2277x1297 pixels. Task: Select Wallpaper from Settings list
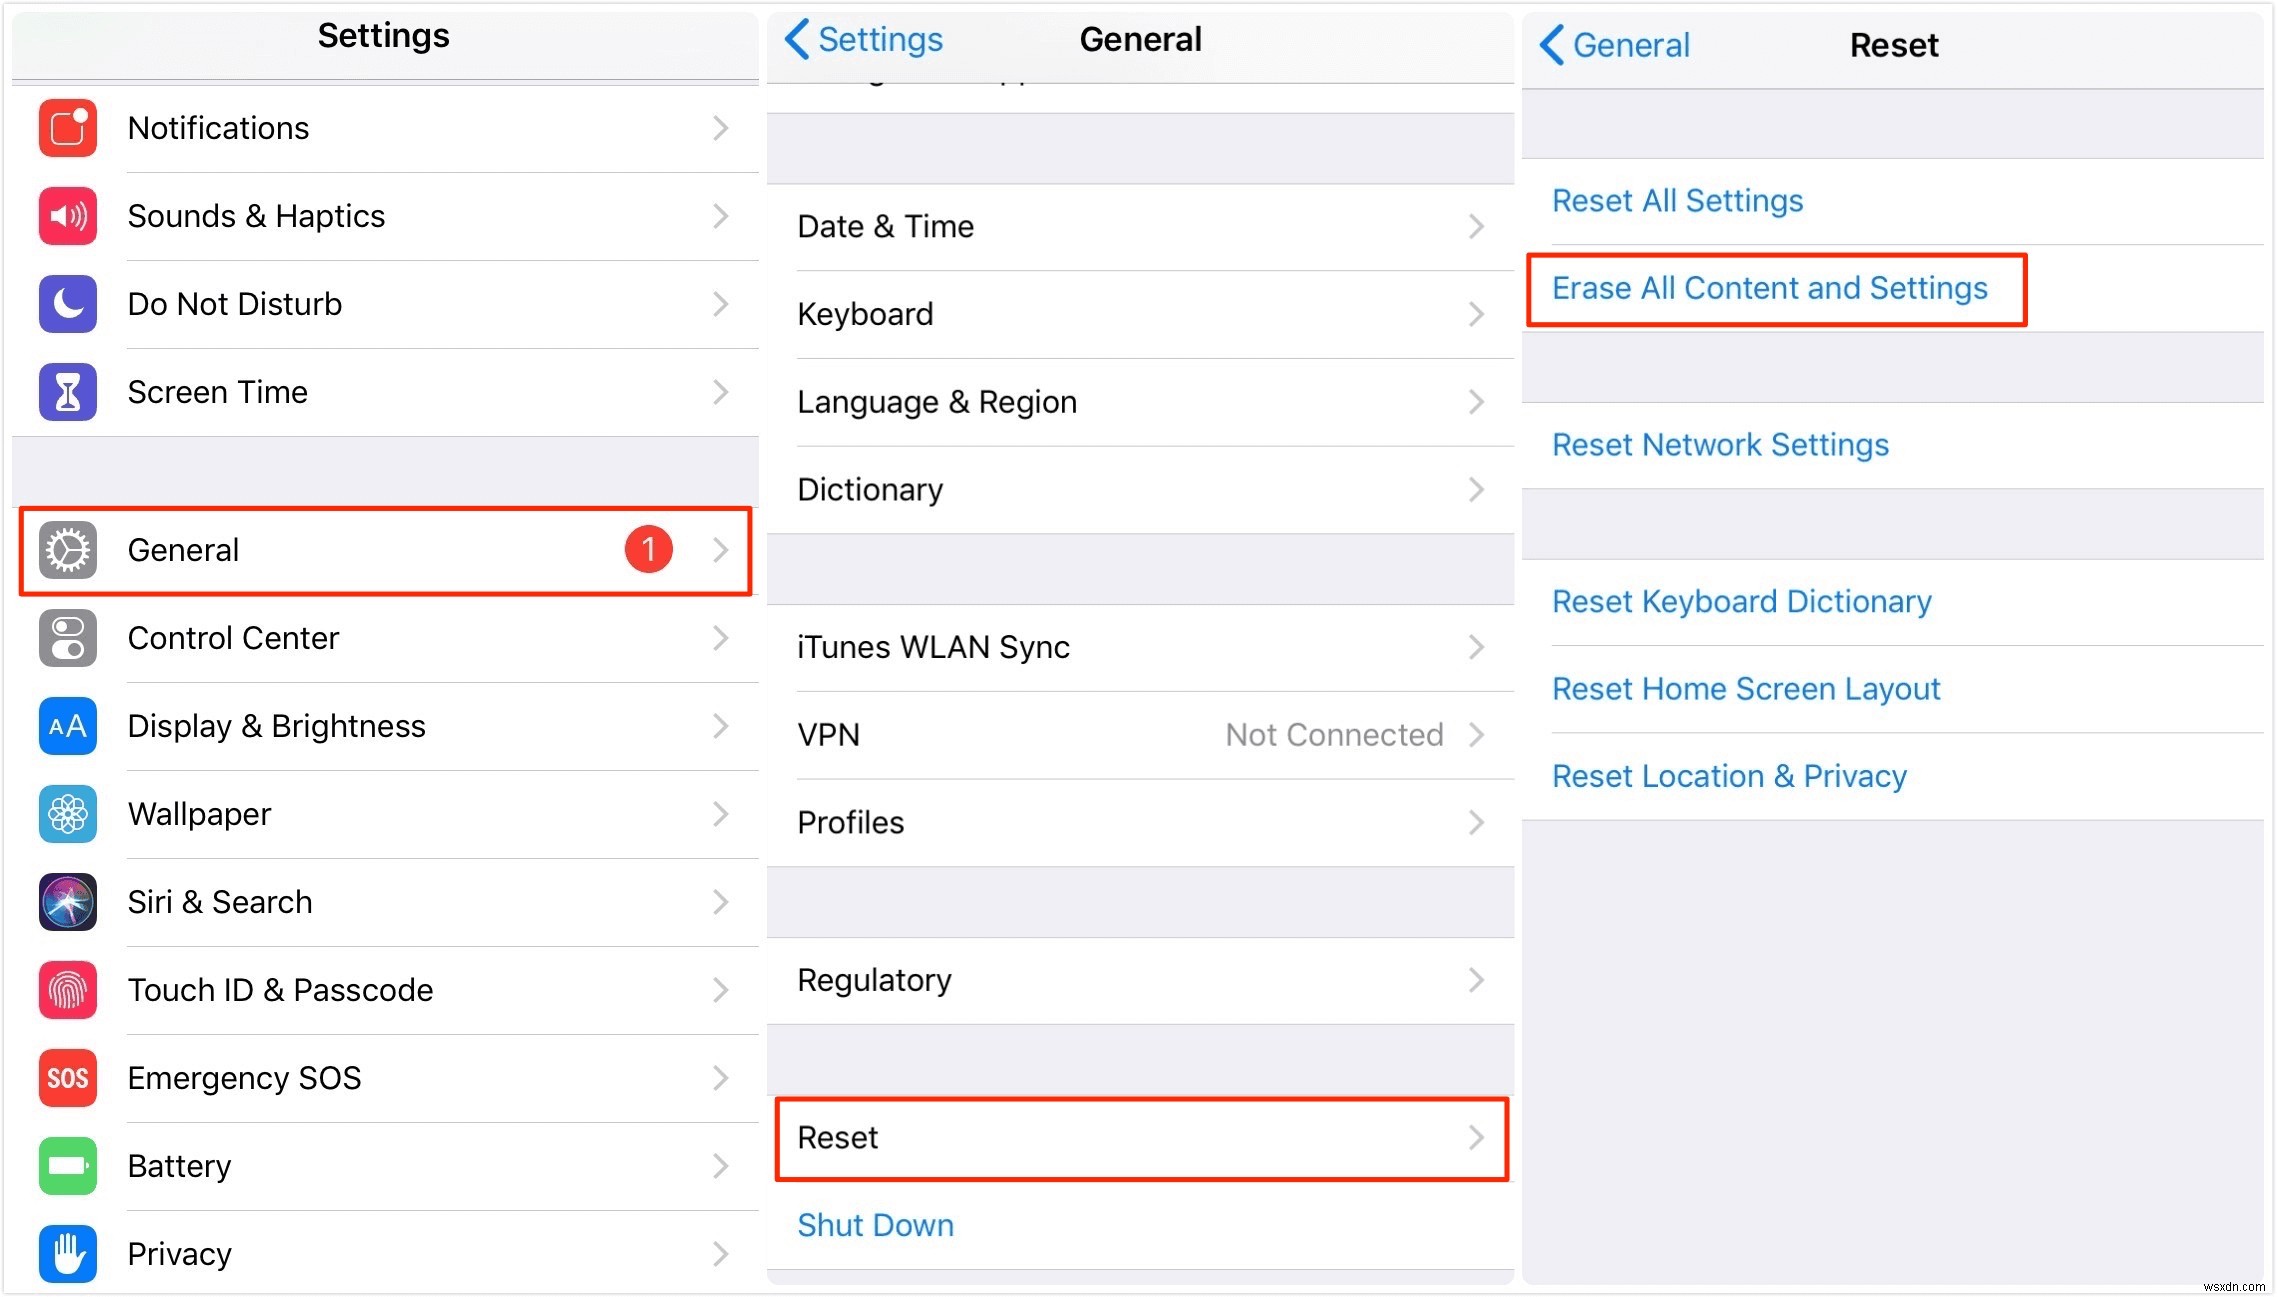pos(383,814)
